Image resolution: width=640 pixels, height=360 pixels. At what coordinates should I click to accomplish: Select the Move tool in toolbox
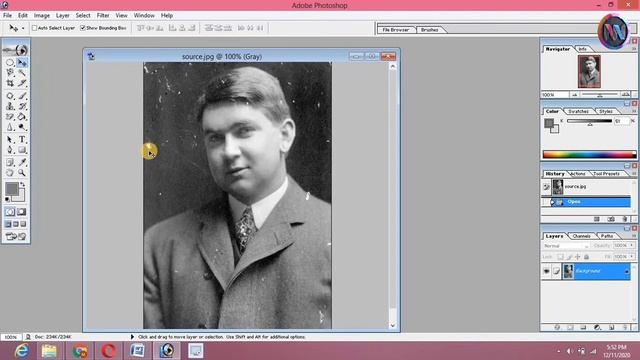click(22, 63)
